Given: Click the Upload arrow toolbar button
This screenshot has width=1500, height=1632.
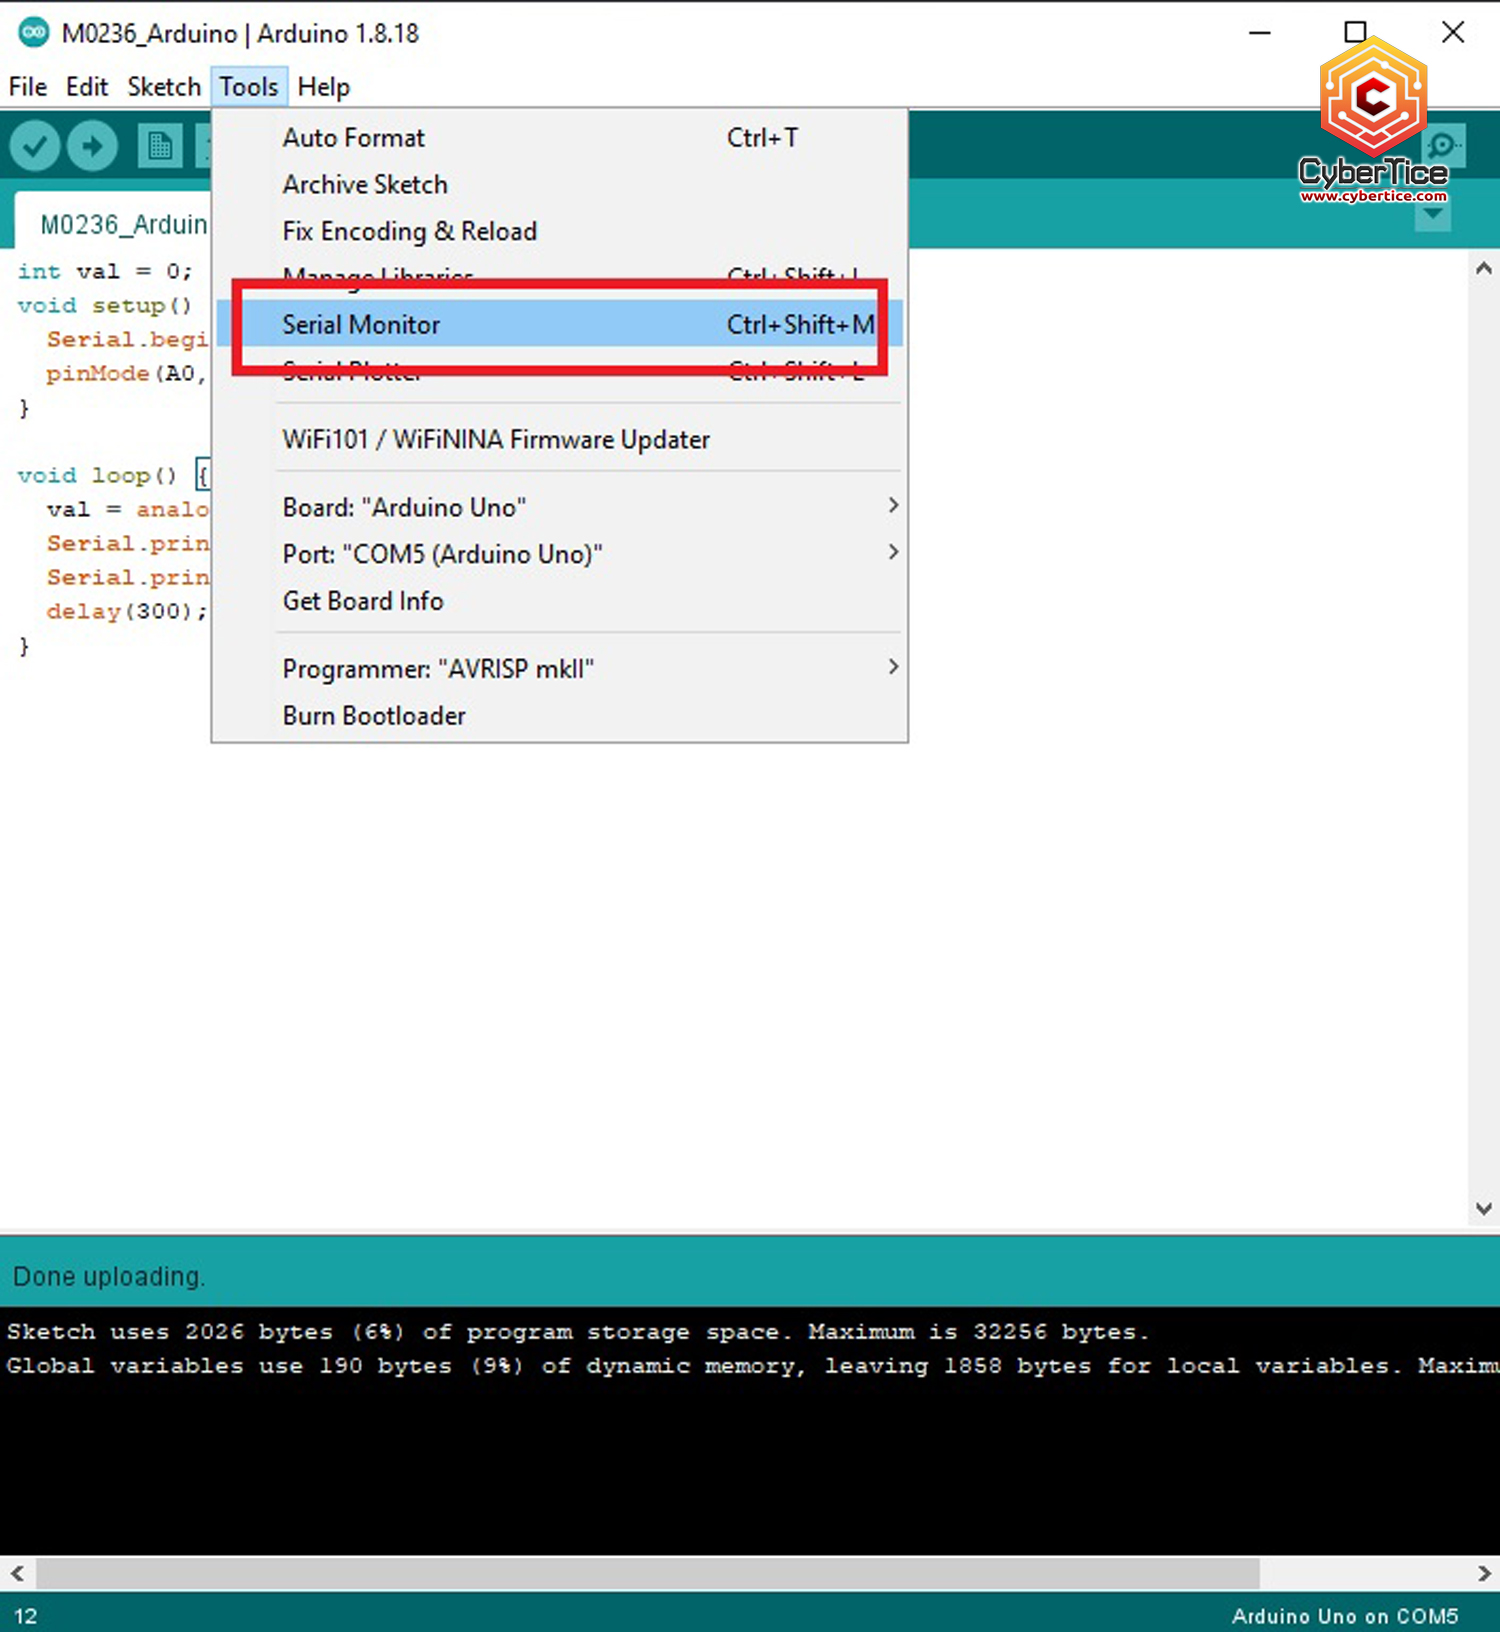Looking at the screenshot, I should (92, 146).
